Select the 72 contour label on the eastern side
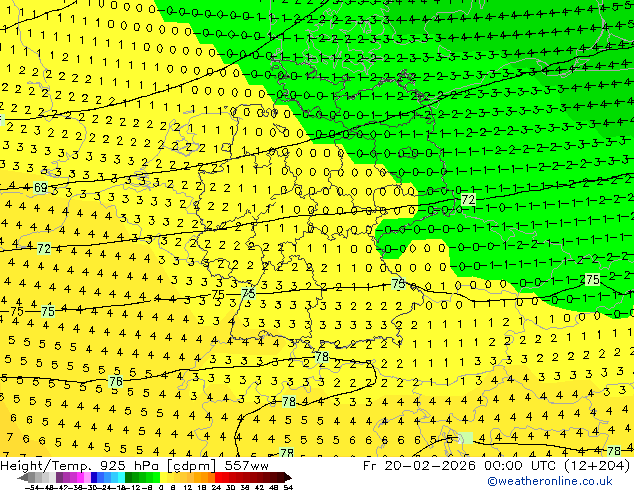This screenshot has width=634, height=490. (x=468, y=199)
